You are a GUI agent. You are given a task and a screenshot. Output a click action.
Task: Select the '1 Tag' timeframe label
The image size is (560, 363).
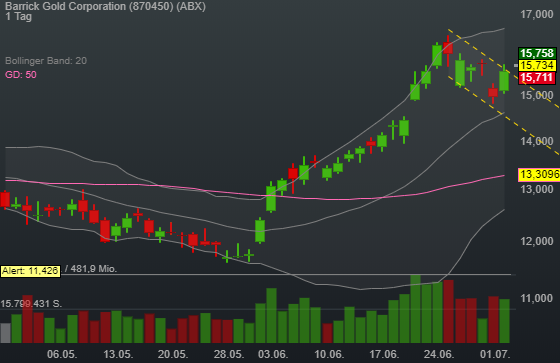coord(19,16)
